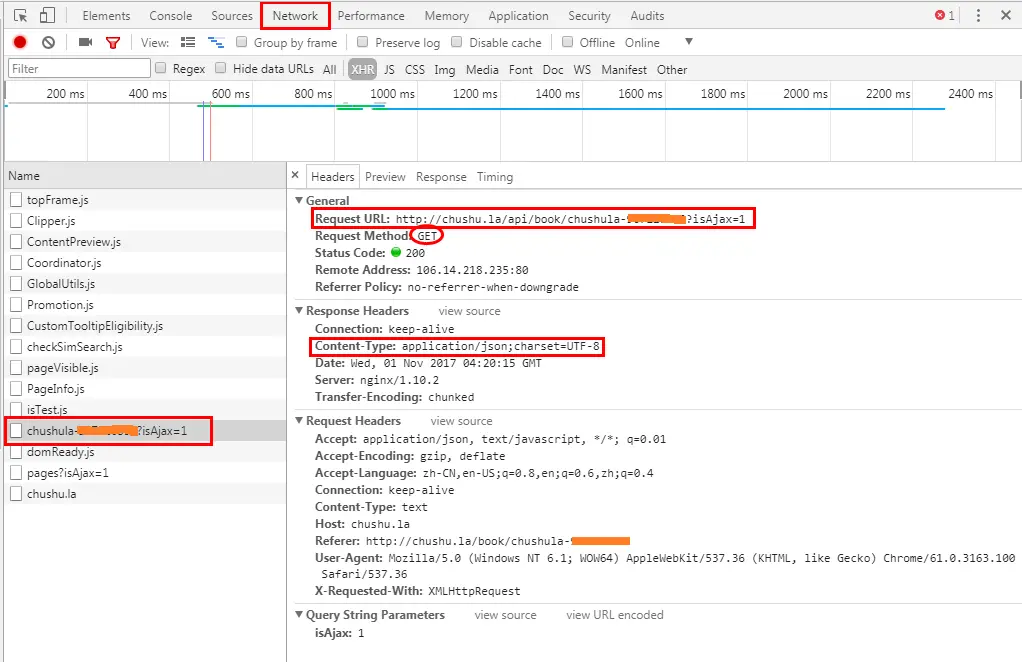This screenshot has width=1022, height=662.
Task: Toggle the device toolbar icon
Action: [x=48, y=16]
